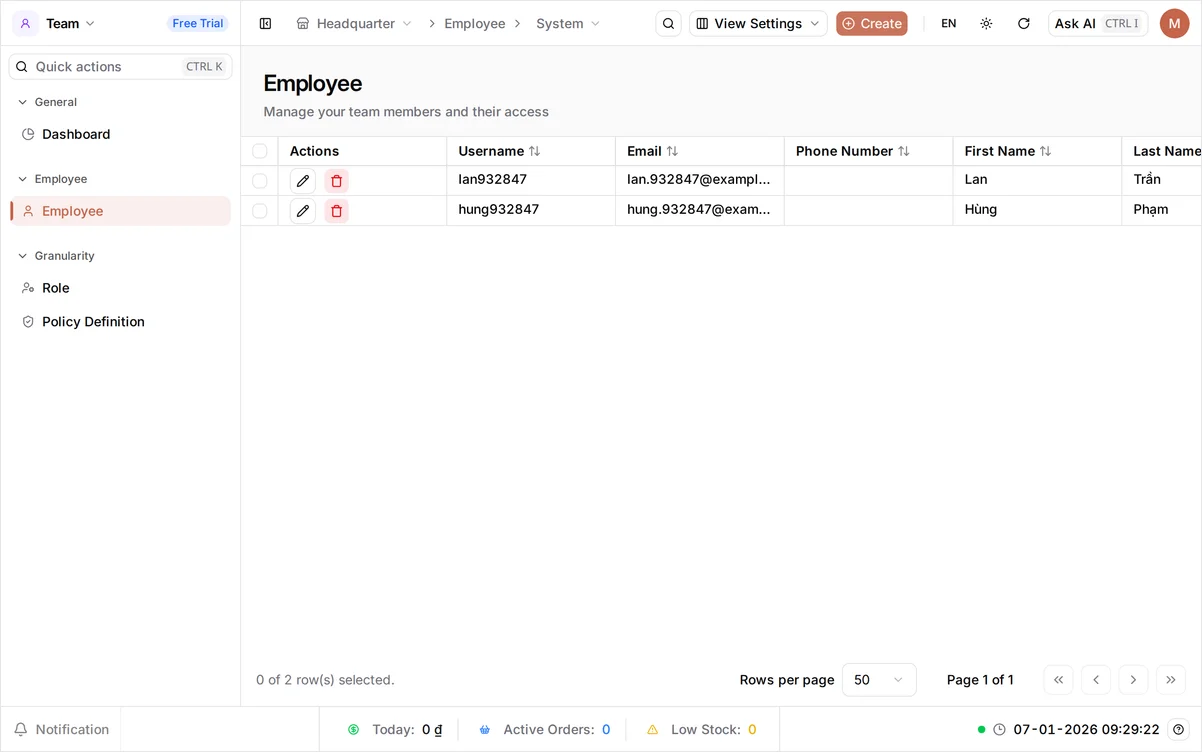The width and height of the screenshot is (1202, 752).
Task: Toggle light theme sun icon
Action: 986,23
